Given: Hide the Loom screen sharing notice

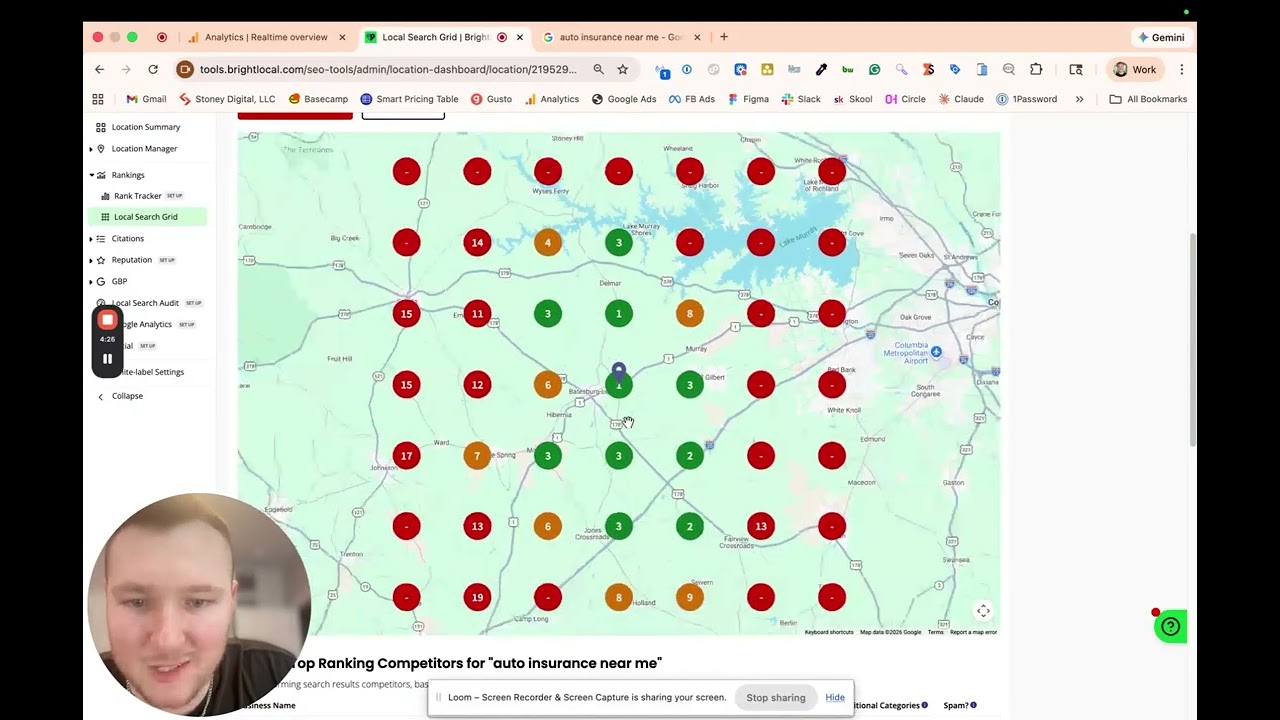Looking at the screenshot, I should pos(835,698).
